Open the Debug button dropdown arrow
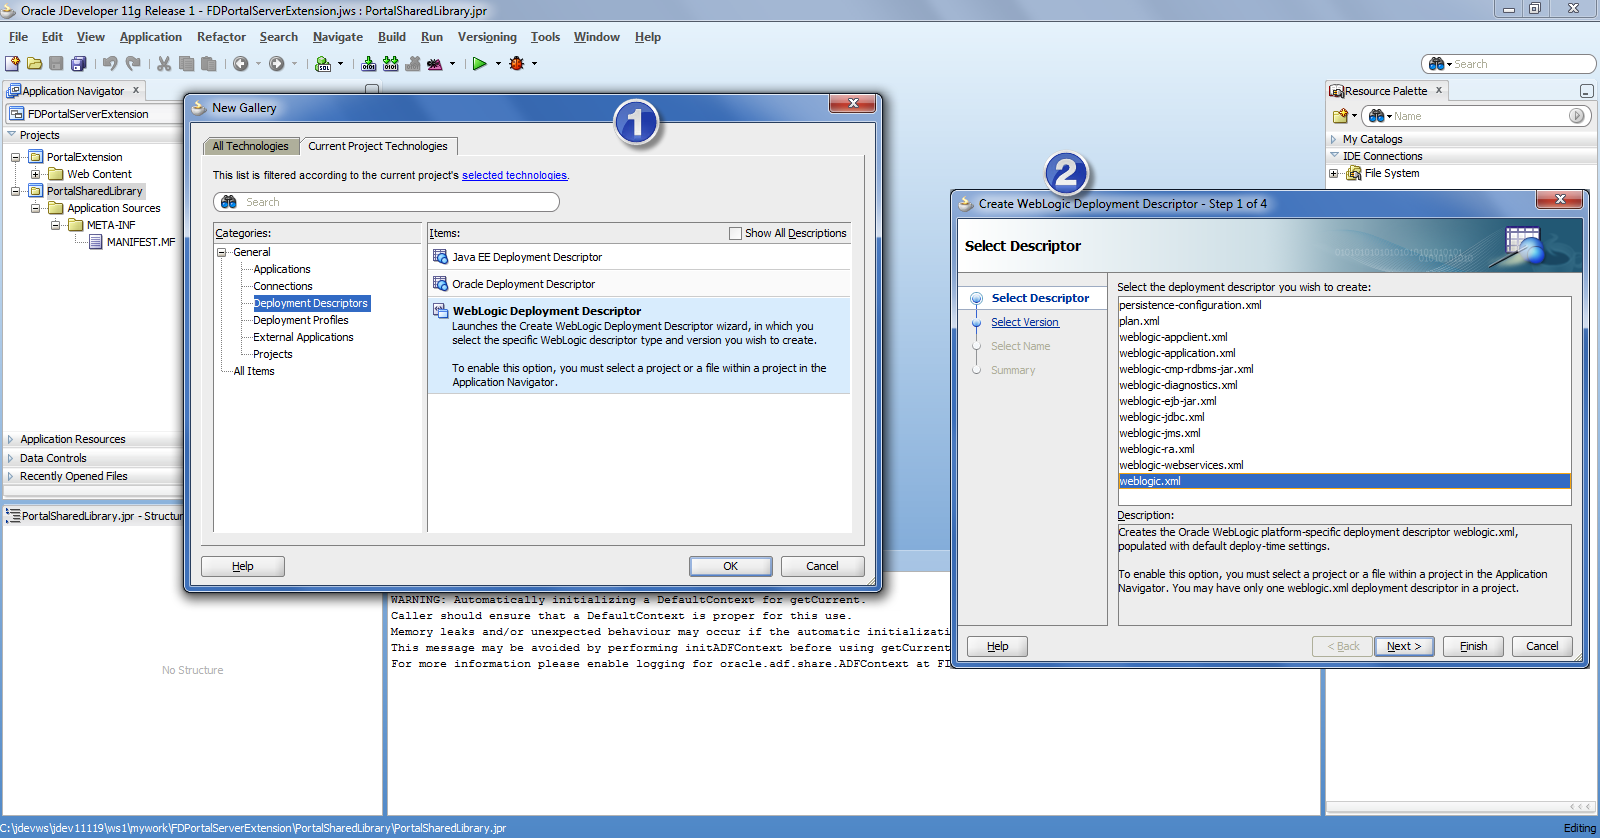This screenshot has width=1600, height=838. coord(535,64)
